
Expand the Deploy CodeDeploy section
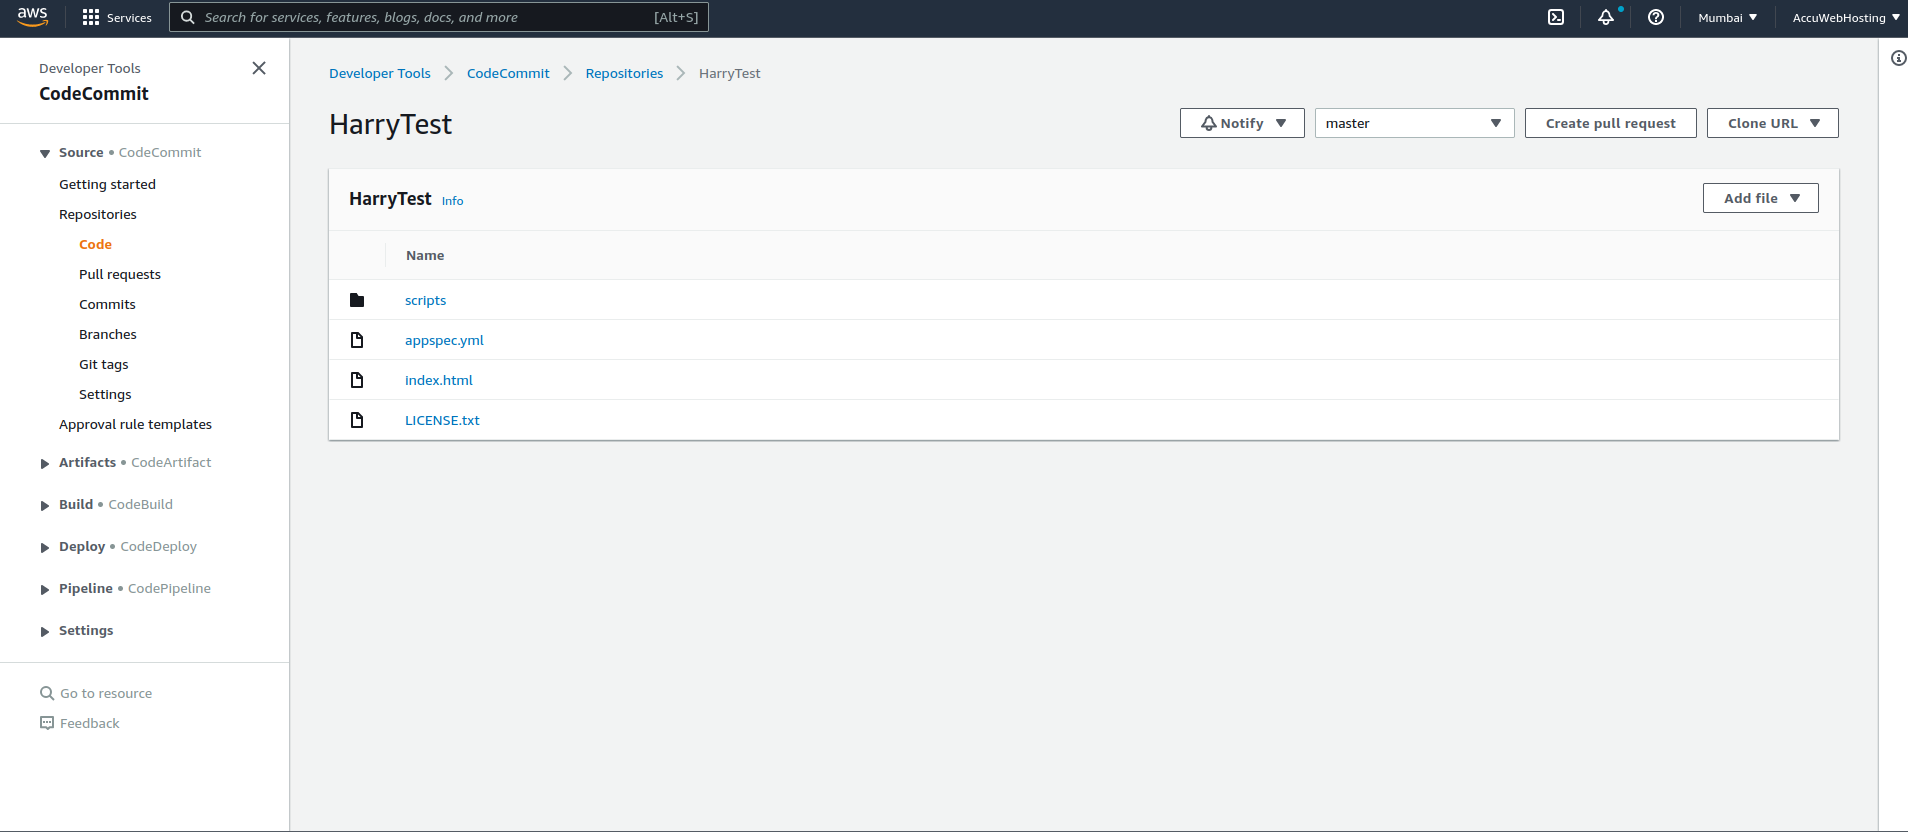(x=45, y=547)
